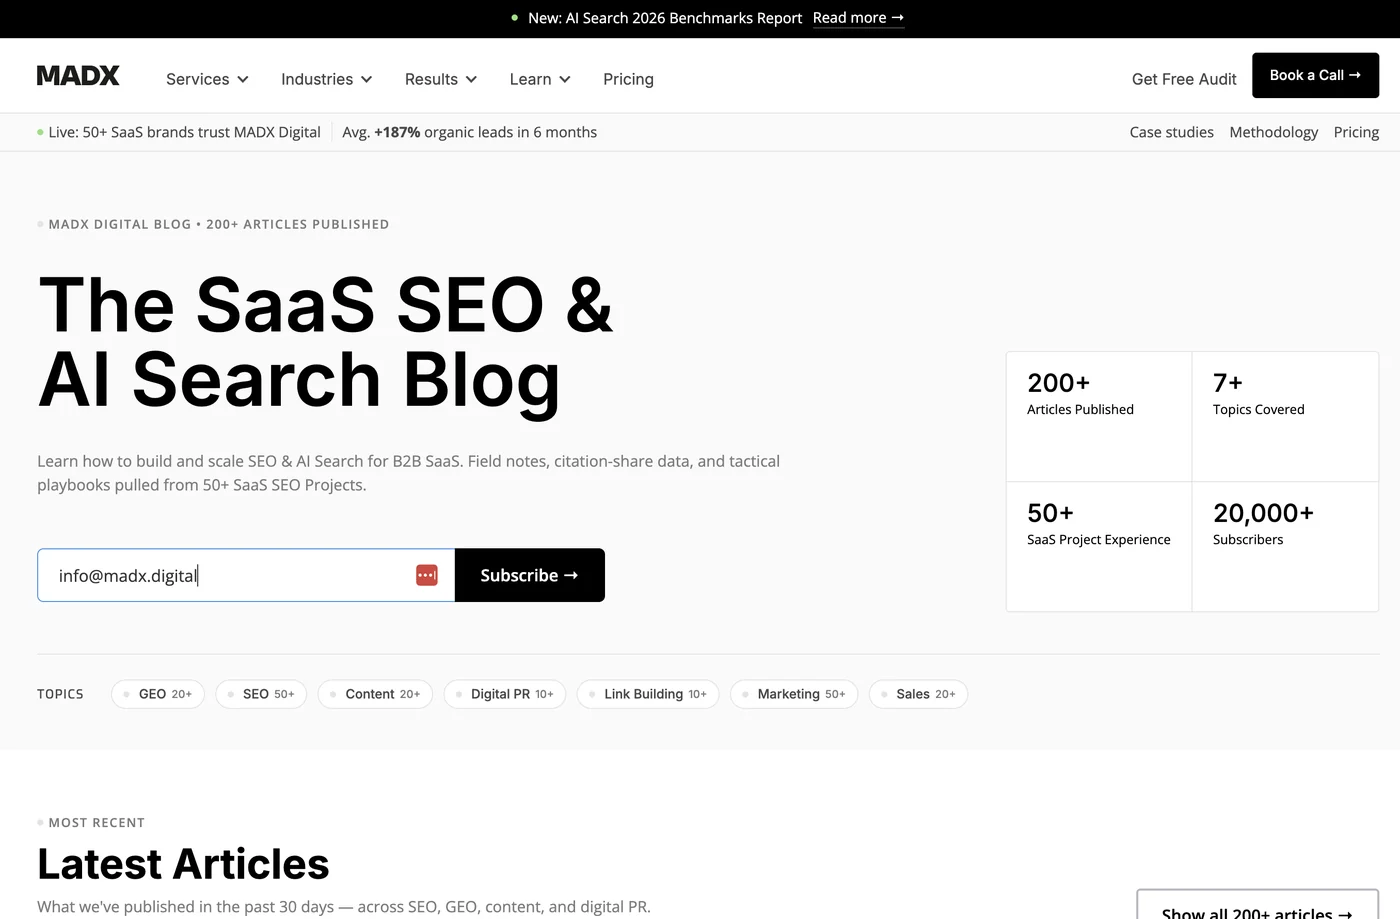Expand the Services dropdown menu

point(207,79)
